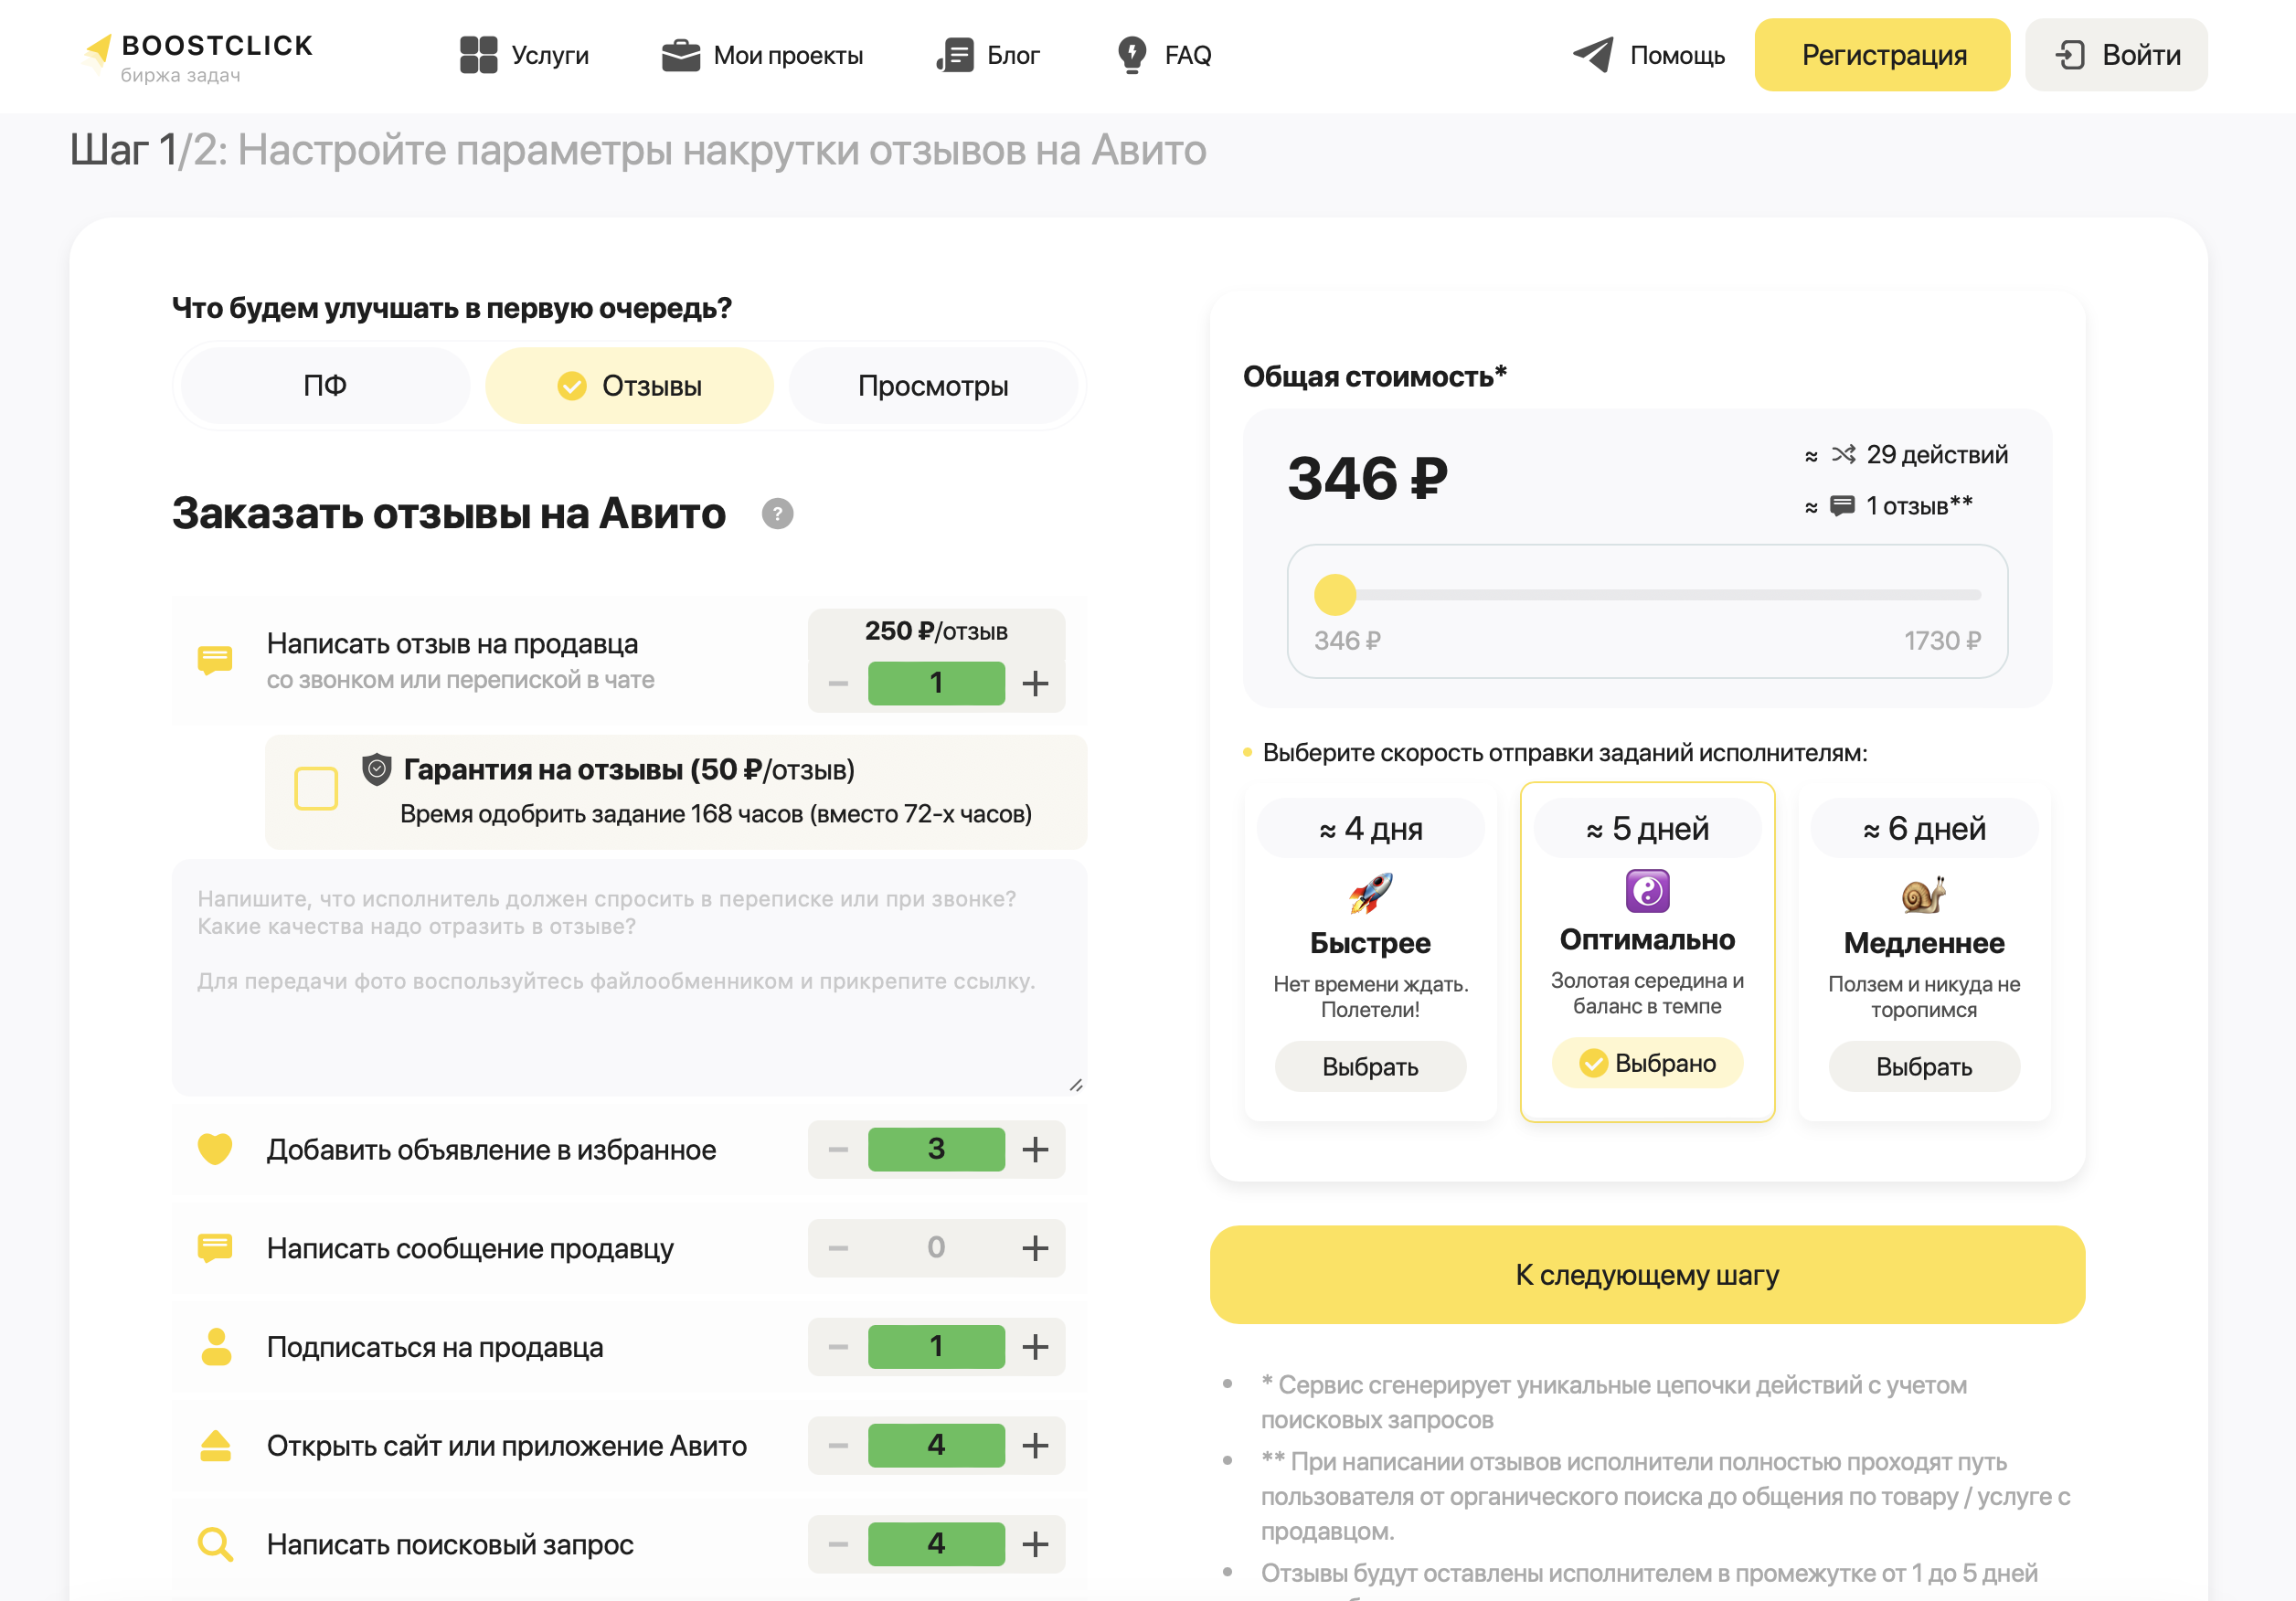This screenshot has width=2296, height=1601.
Task: Click the message count value 0
Action: point(936,1248)
